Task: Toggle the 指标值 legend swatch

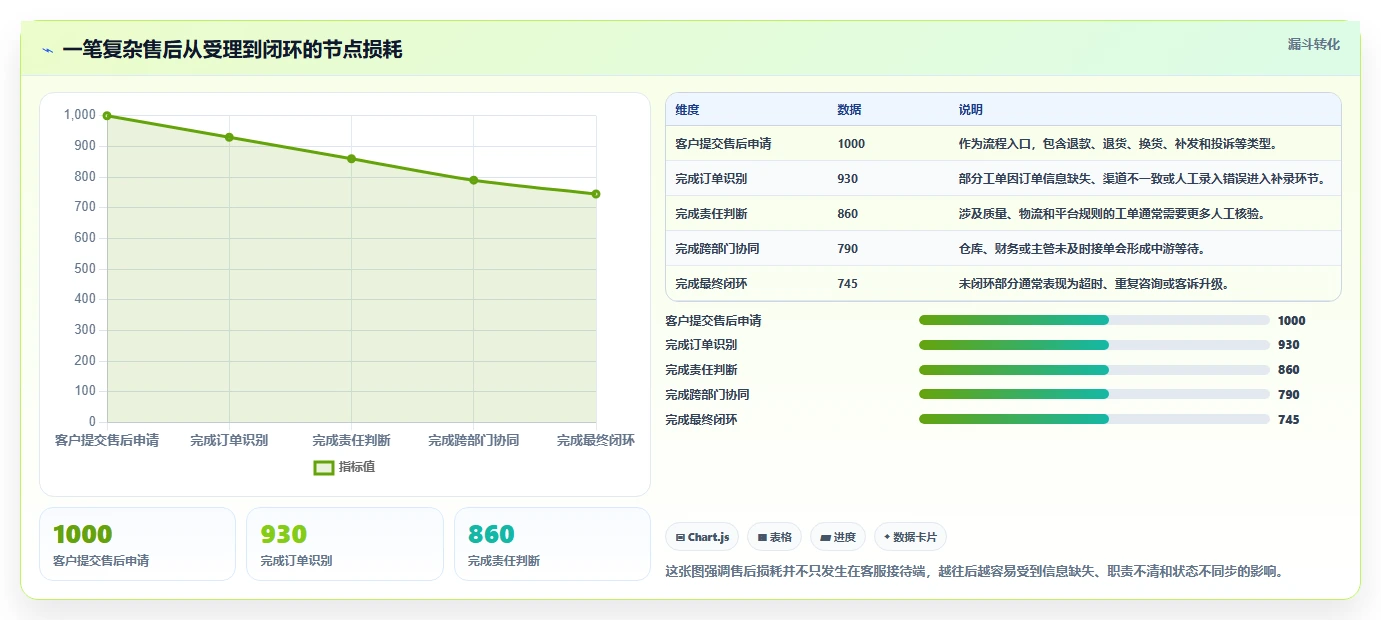Action: (x=323, y=467)
